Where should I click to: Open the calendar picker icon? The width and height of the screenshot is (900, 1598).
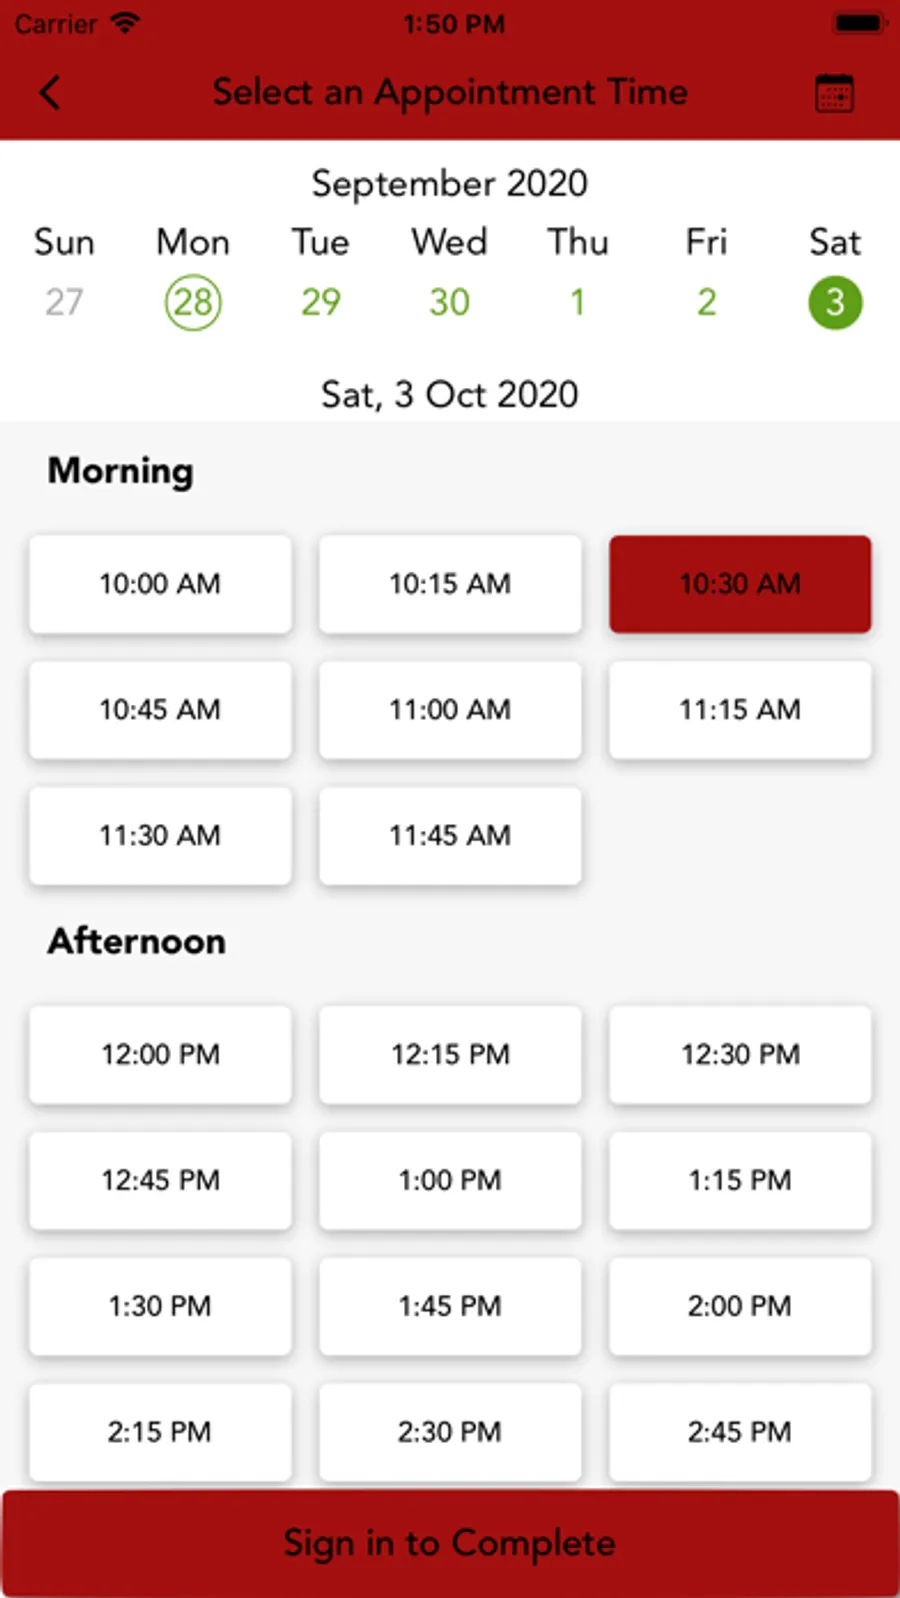pyautogui.click(x=833, y=94)
